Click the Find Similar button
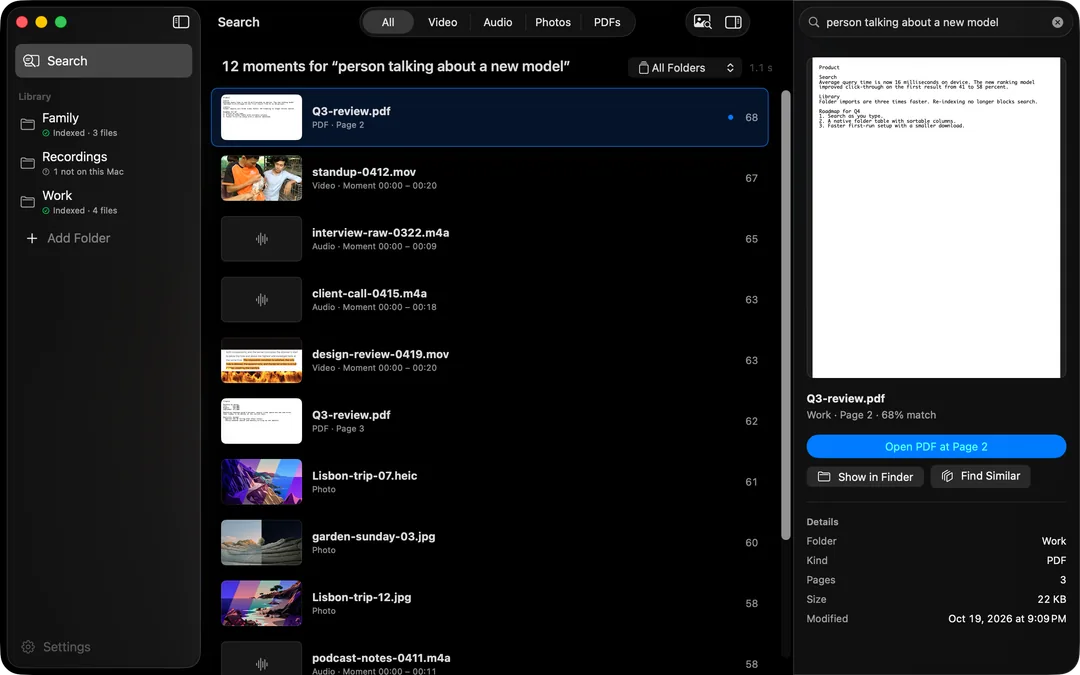The width and height of the screenshot is (1080, 675). click(x=980, y=476)
